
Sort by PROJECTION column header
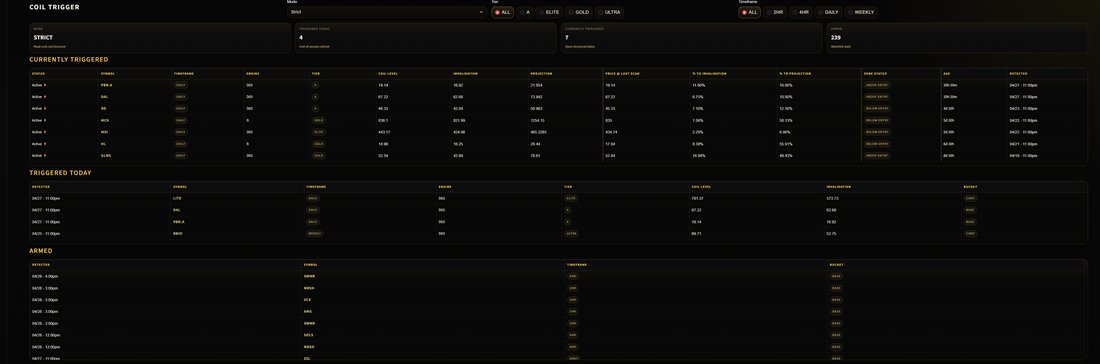pos(542,74)
